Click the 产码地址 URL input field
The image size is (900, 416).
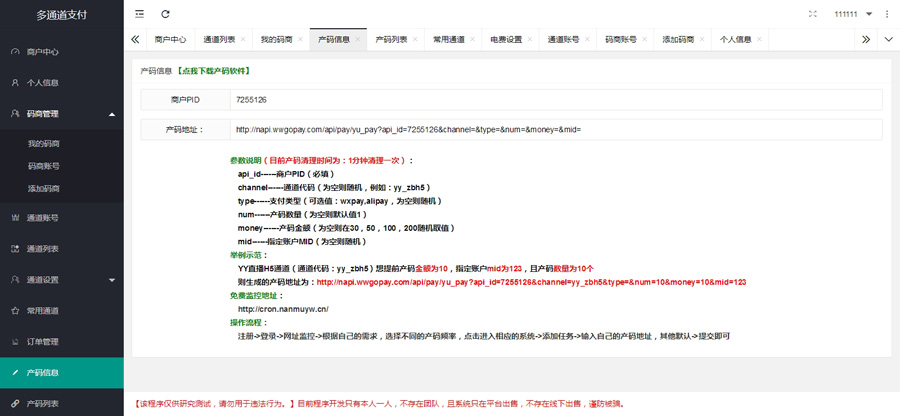point(555,130)
